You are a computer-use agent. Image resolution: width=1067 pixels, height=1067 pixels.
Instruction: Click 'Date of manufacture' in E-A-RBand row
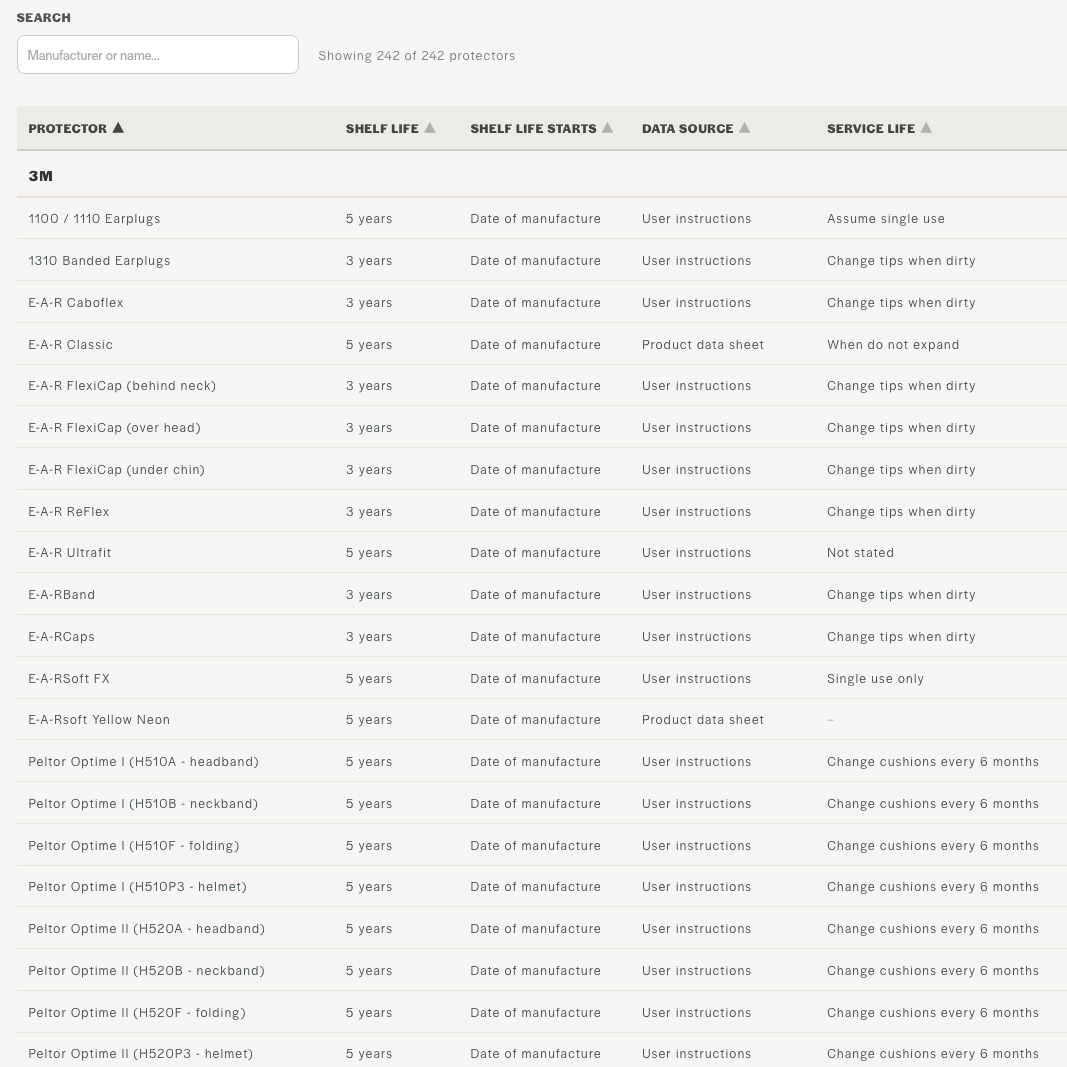(x=535, y=594)
